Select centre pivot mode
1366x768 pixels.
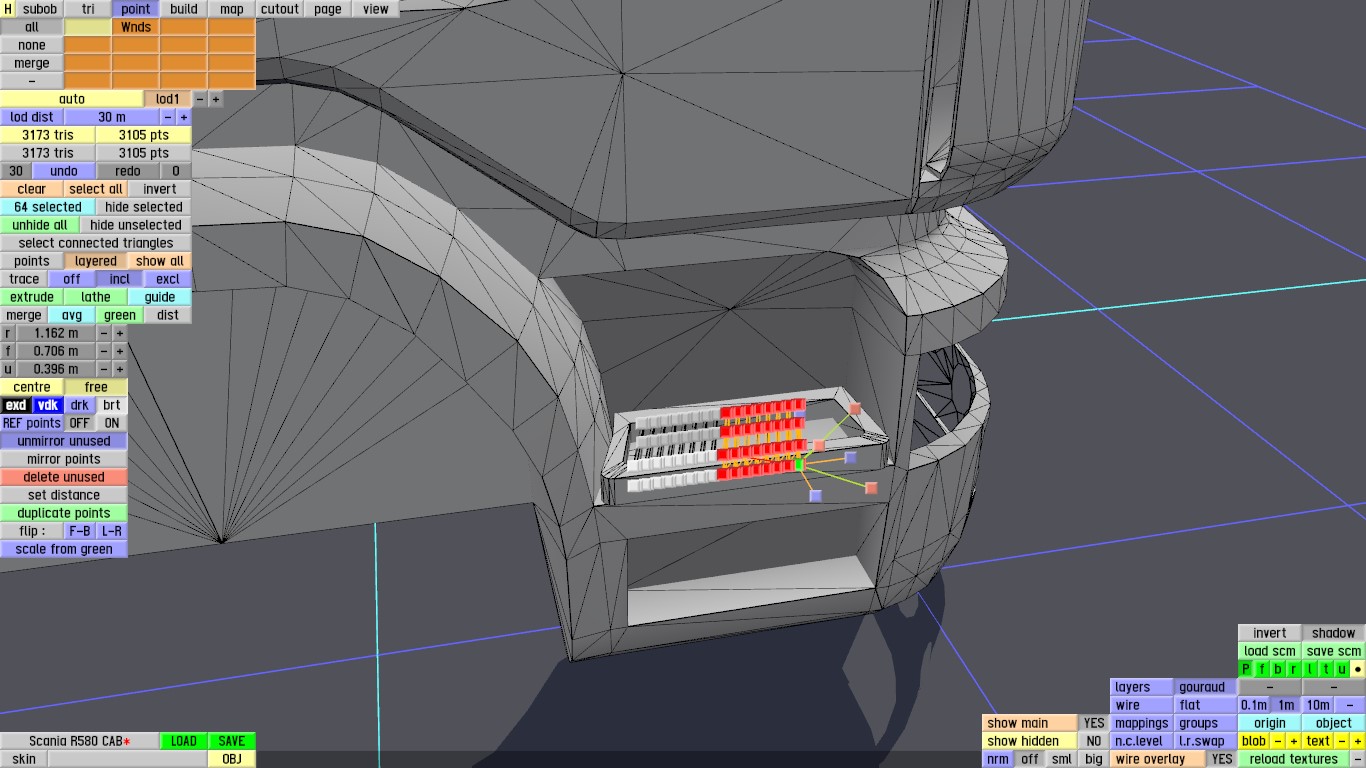32,387
